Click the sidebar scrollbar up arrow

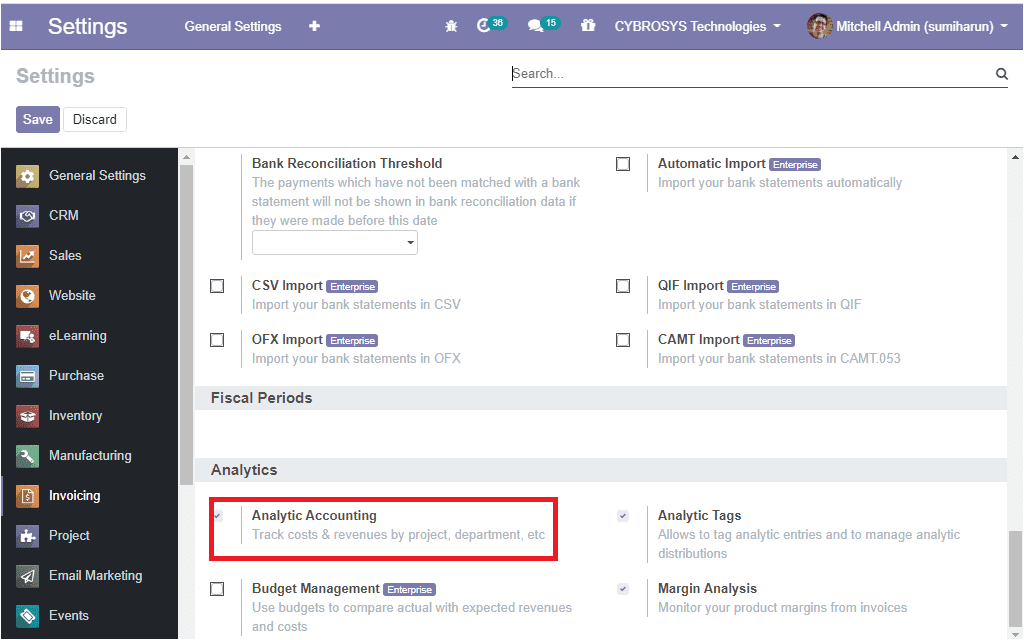pyautogui.click(x=186, y=157)
